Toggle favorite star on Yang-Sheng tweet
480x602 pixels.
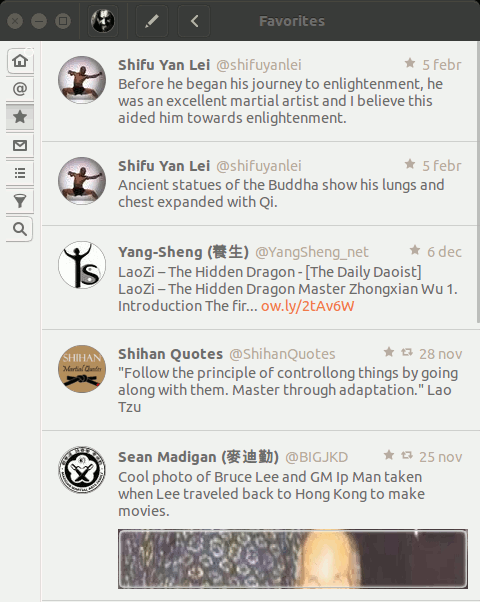click(415, 250)
